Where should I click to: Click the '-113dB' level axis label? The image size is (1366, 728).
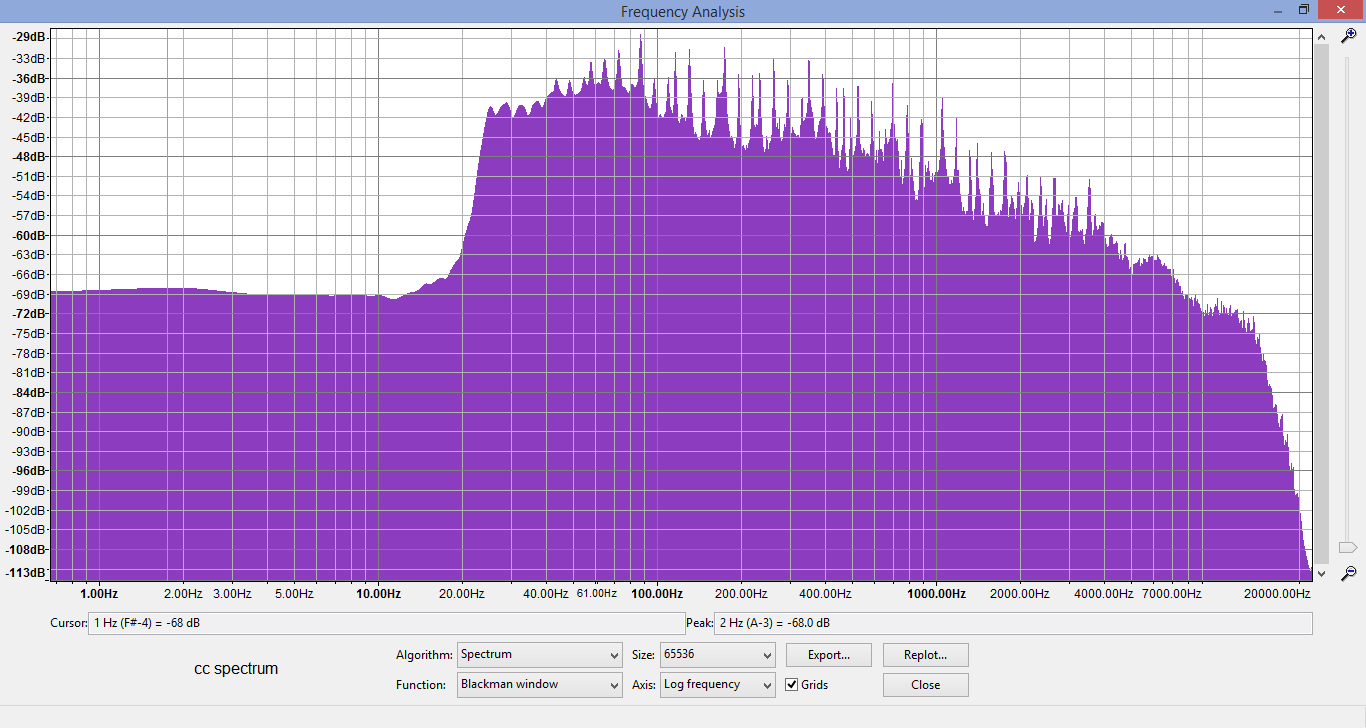coord(27,573)
